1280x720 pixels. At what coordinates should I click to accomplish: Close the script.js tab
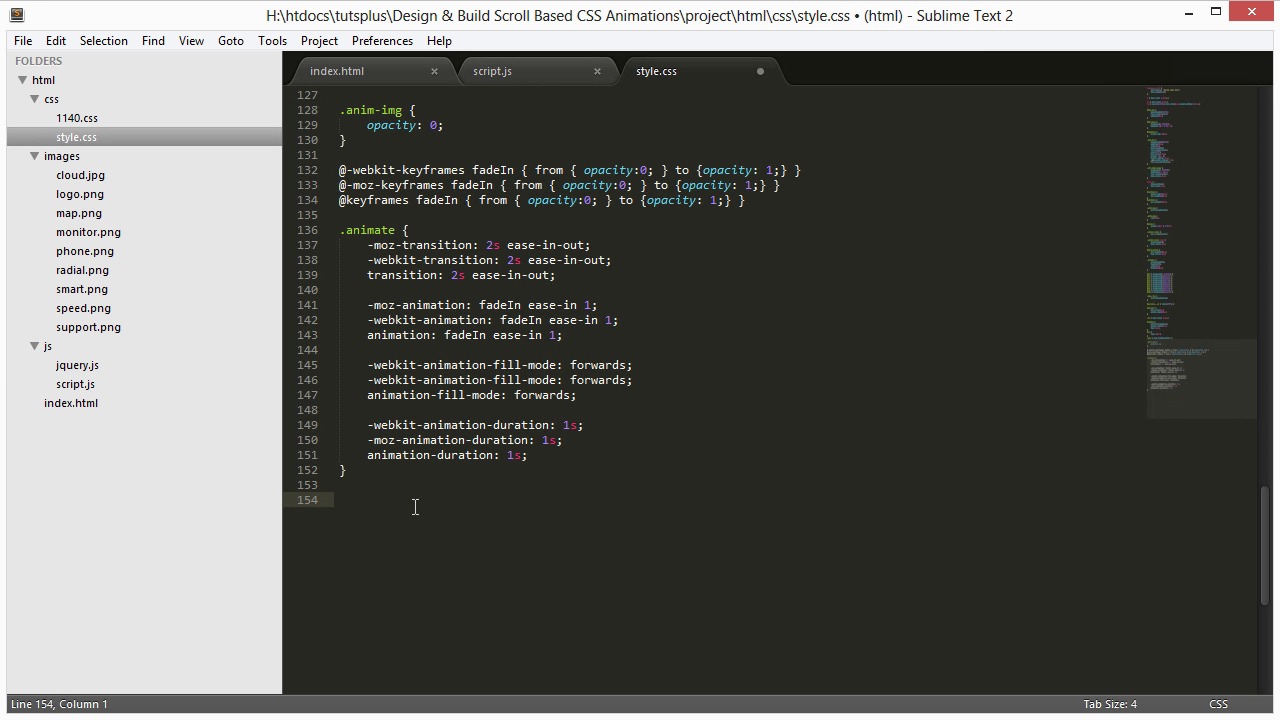click(x=597, y=71)
